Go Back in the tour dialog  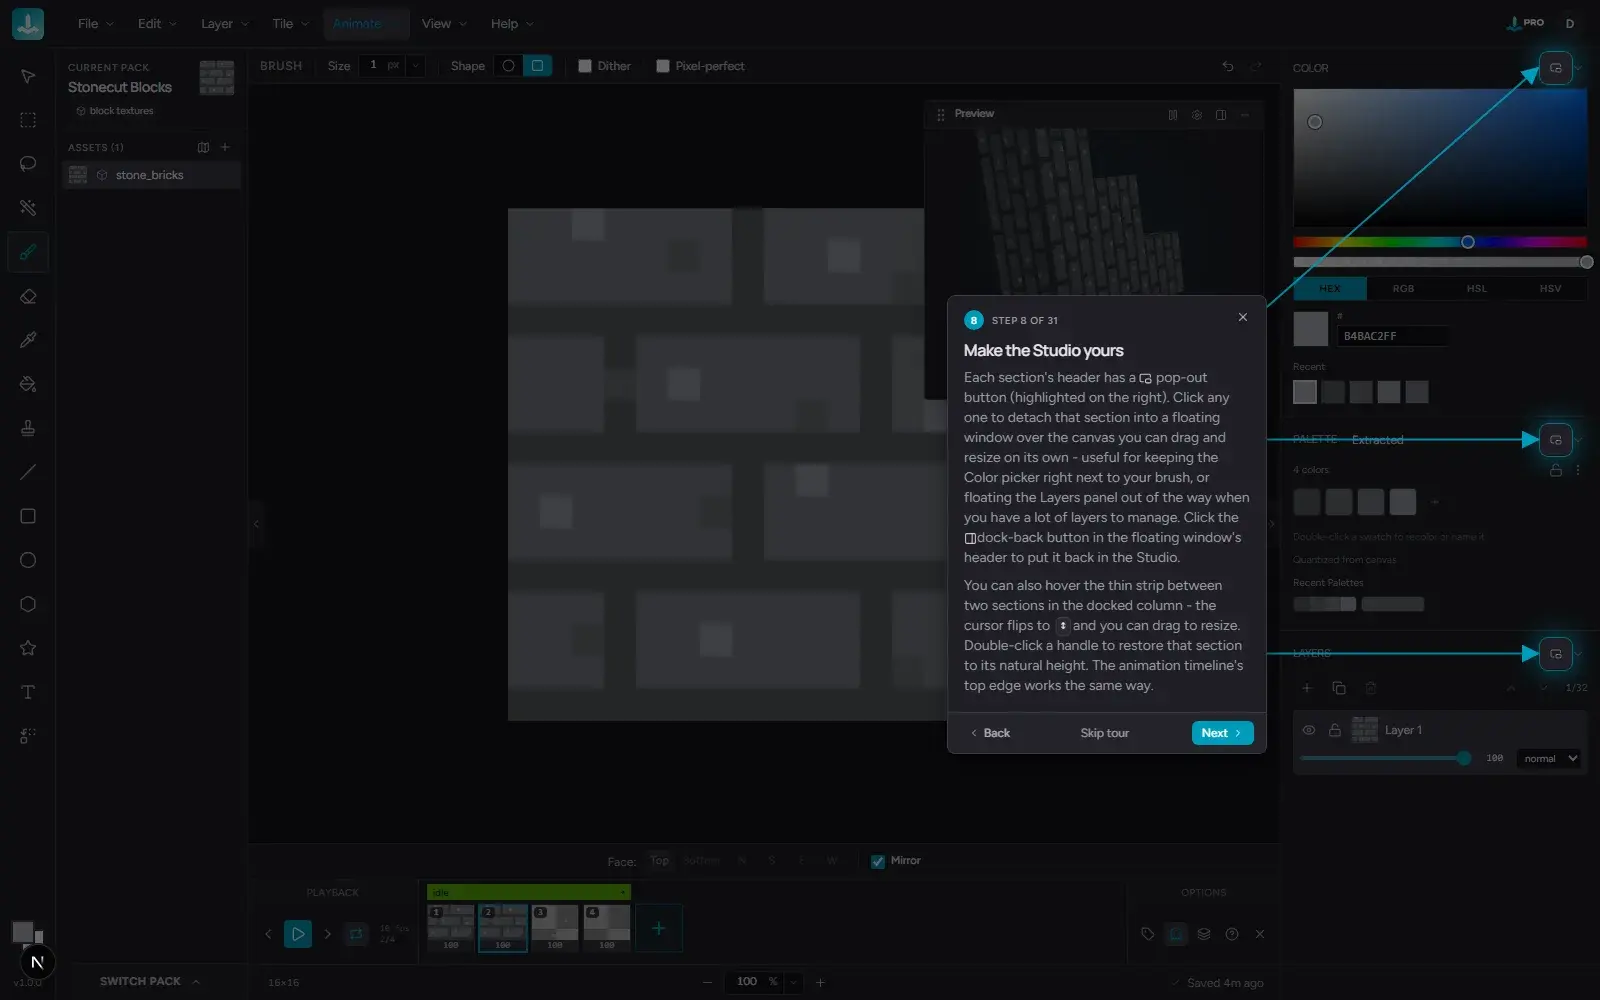pyautogui.click(x=990, y=733)
